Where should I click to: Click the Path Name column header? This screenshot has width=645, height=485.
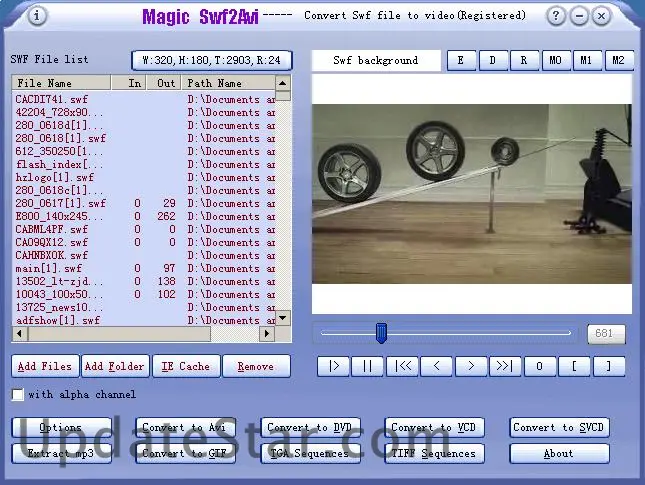pyautogui.click(x=229, y=83)
